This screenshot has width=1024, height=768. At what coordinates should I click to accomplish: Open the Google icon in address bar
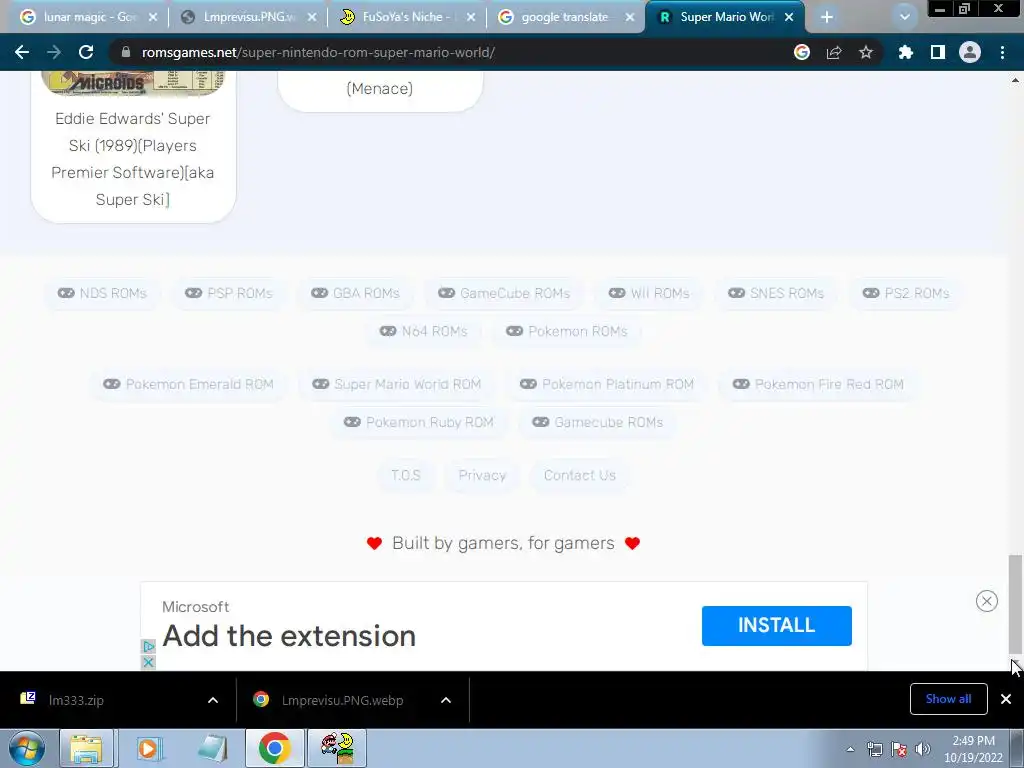[x=801, y=52]
